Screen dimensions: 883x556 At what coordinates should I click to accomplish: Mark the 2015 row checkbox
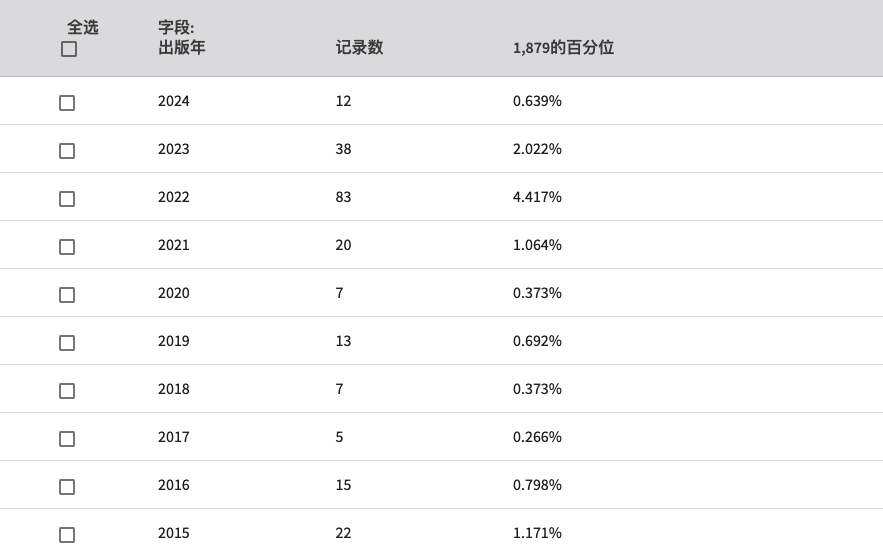point(67,535)
